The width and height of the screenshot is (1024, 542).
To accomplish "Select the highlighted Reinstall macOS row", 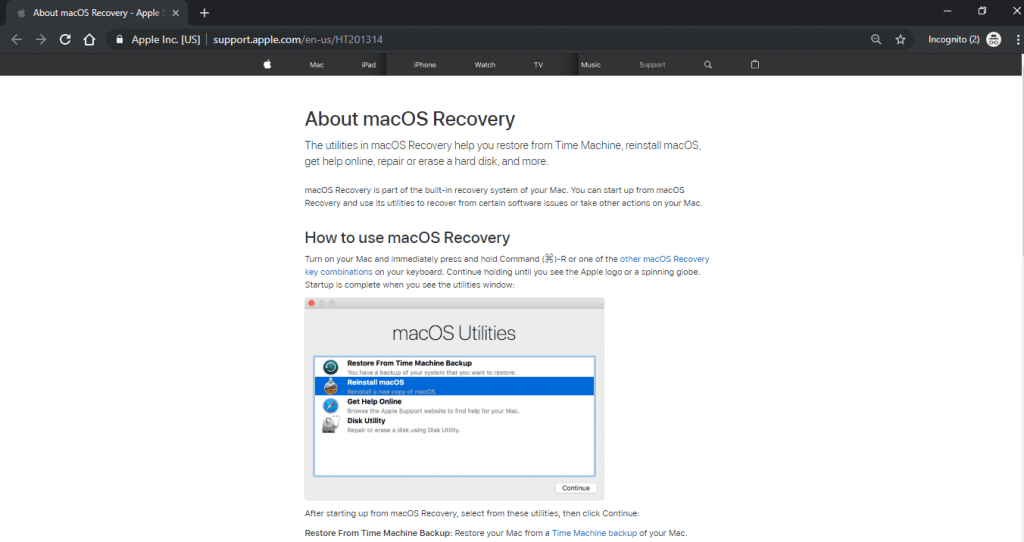I will (455, 386).
